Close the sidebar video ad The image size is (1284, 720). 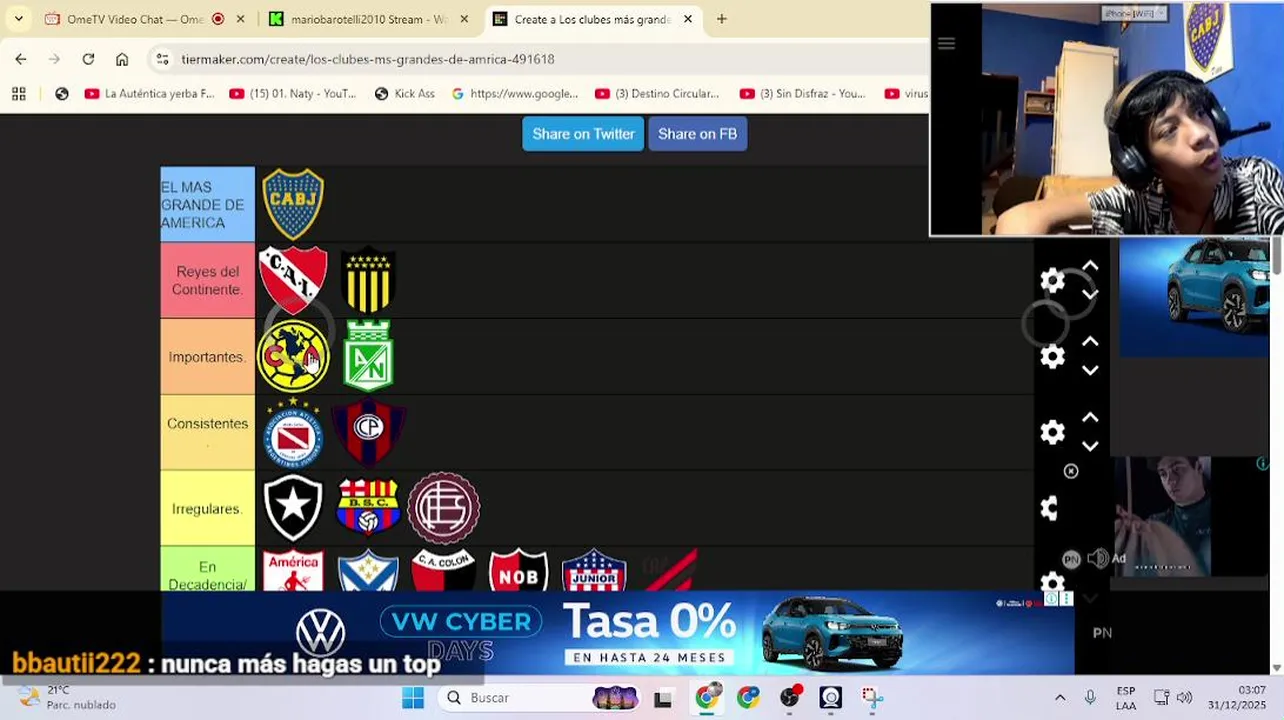pos(1071,471)
